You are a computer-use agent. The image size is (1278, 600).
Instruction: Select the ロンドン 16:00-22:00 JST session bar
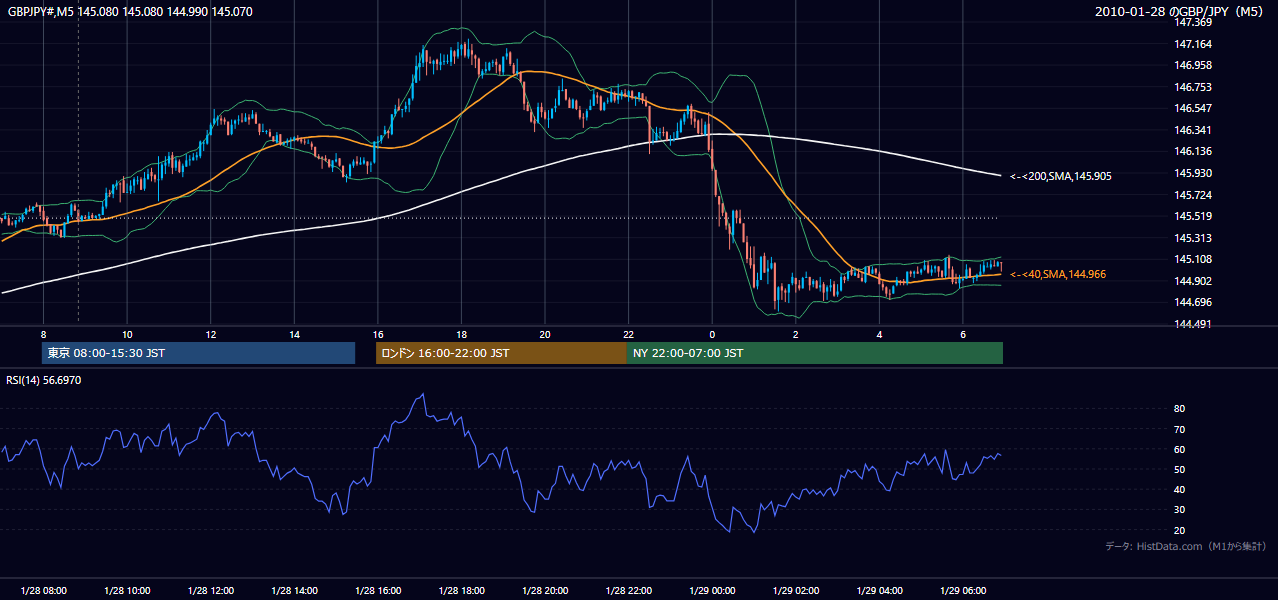pyautogui.click(x=501, y=353)
